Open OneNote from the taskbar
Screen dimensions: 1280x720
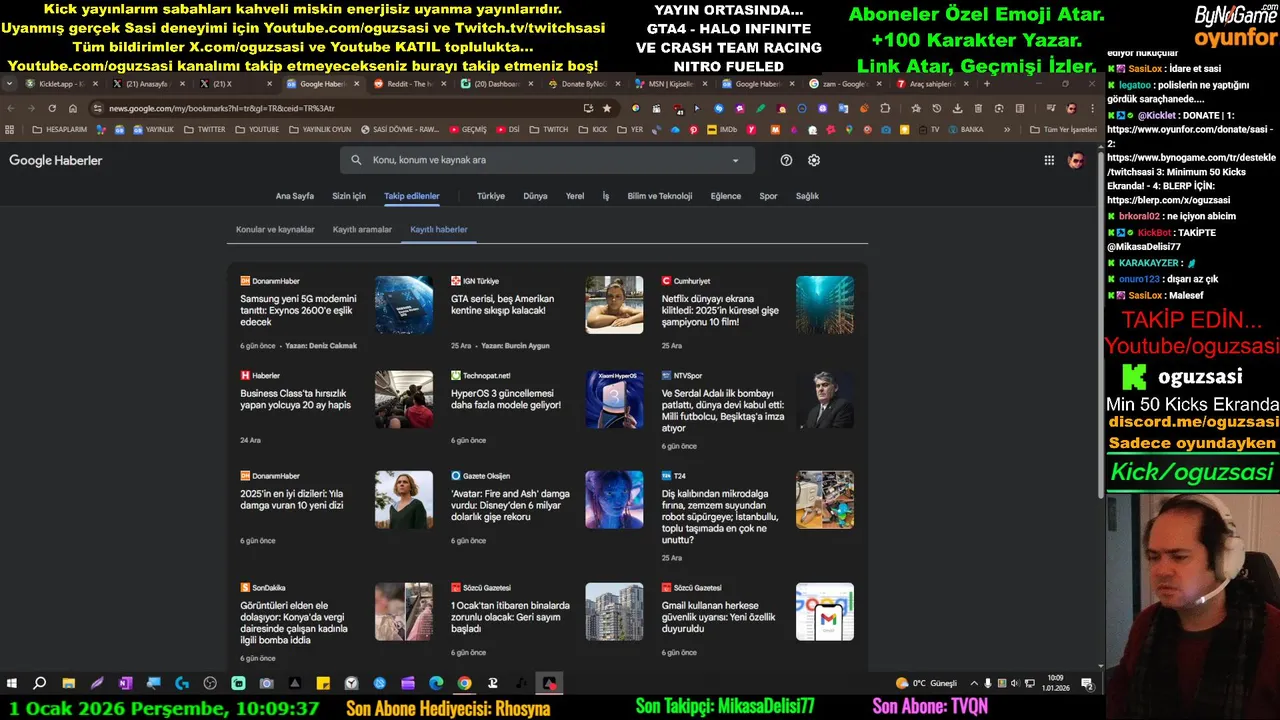point(125,684)
